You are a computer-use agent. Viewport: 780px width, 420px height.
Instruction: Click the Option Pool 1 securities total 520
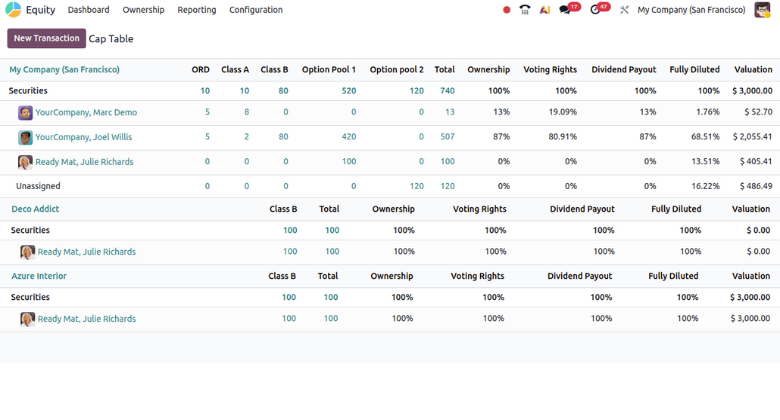point(348,91)
